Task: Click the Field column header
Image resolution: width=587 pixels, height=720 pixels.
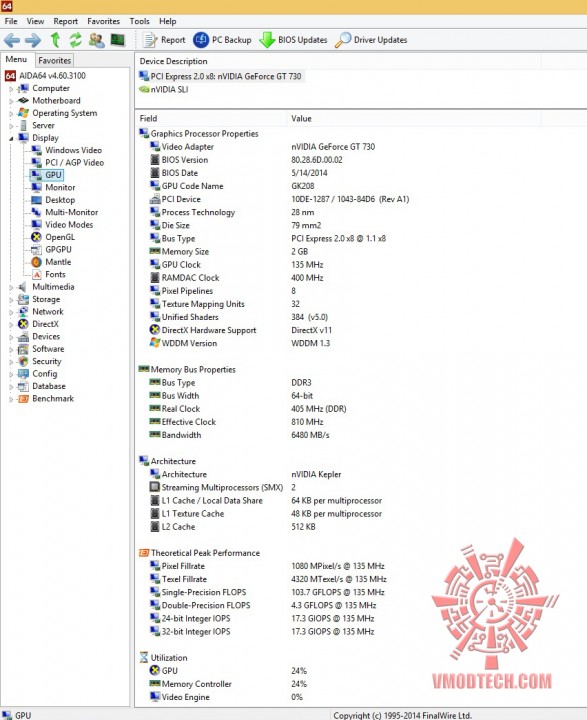Action: (x=211, y=118)
